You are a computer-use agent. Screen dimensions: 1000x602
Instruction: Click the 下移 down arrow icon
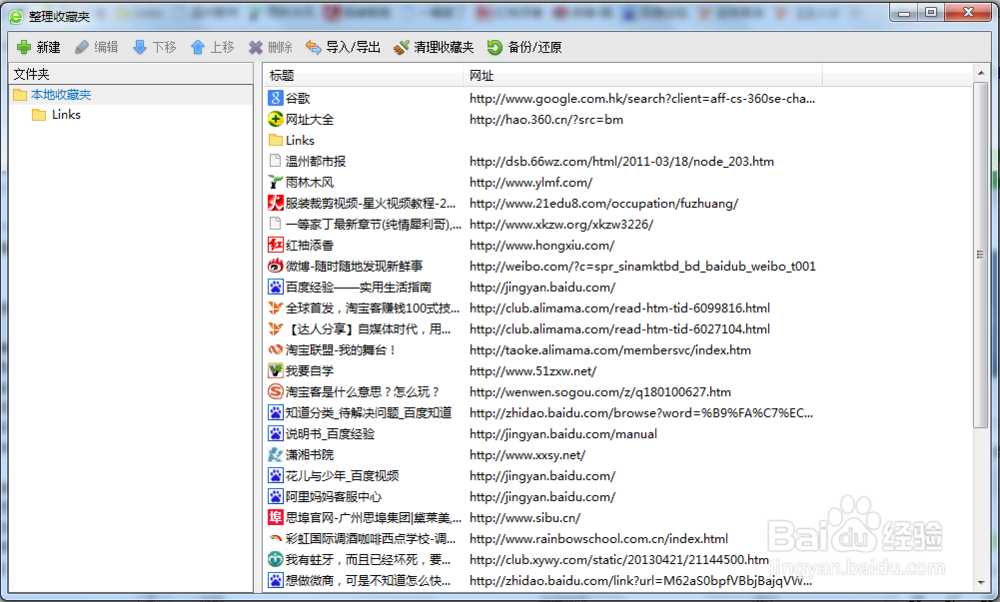click(x=140, y=47)
